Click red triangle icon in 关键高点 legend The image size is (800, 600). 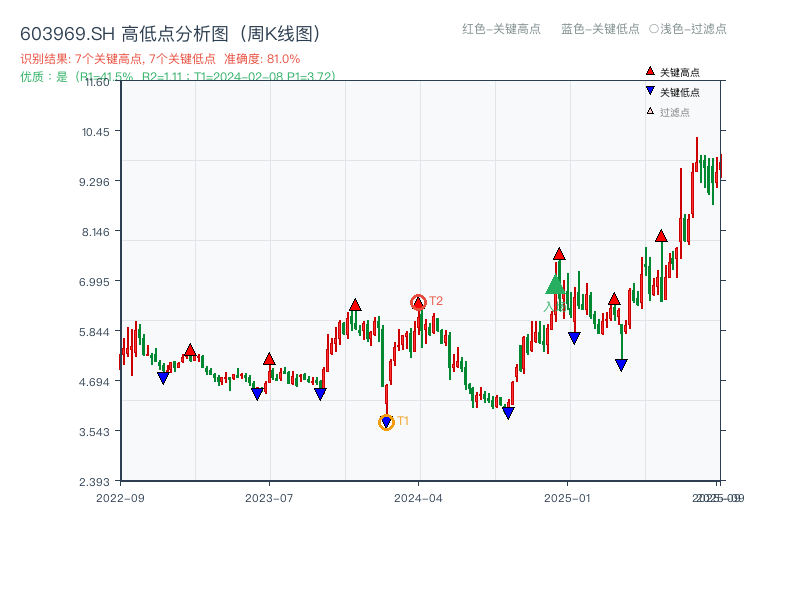coord(650,71)
